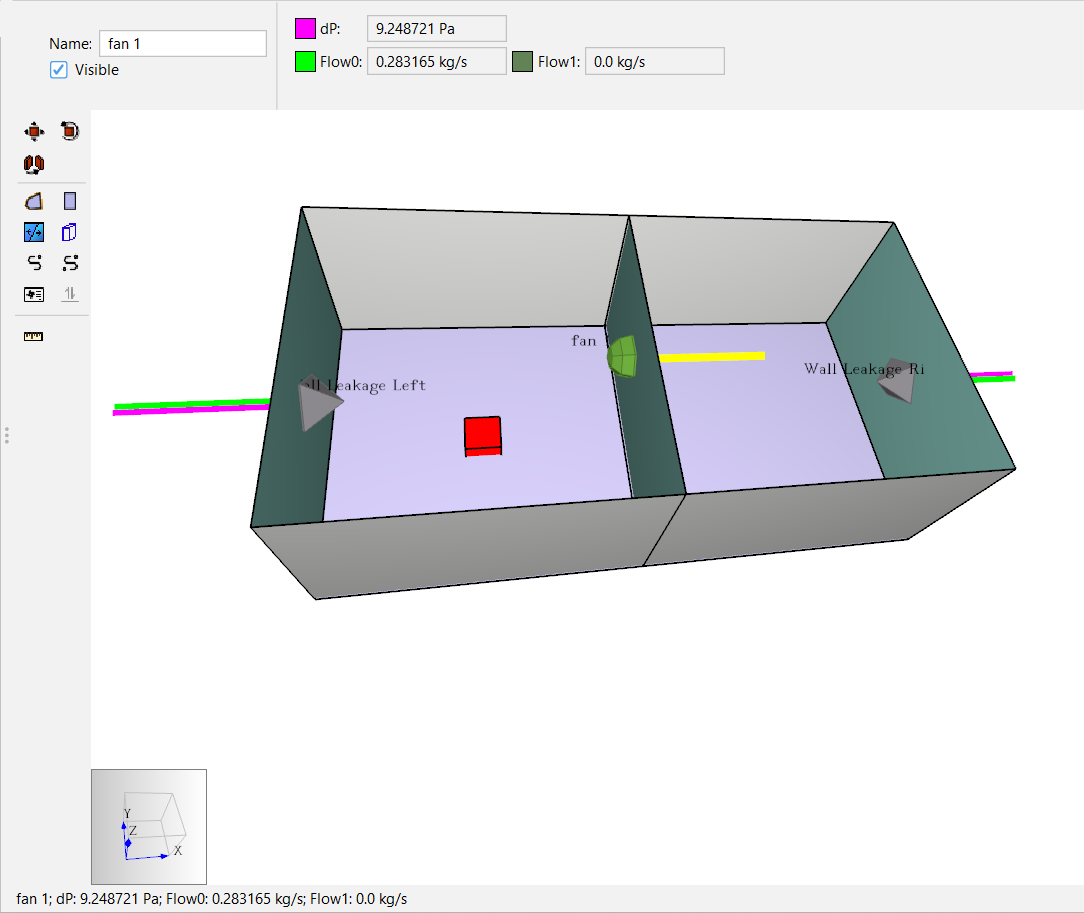Click the dP value 9.248721 Pa
The height and width of the screenshot is (913, 1084).
[x=436, y=28]
